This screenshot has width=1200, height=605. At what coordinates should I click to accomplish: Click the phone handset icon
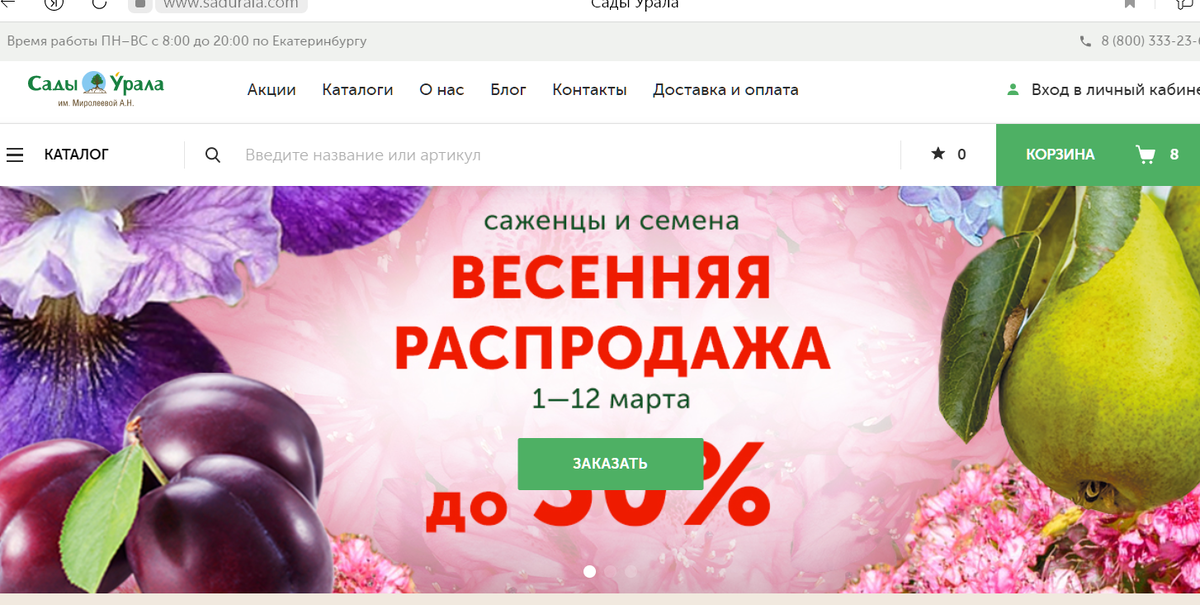click(x=1086, y=42)
